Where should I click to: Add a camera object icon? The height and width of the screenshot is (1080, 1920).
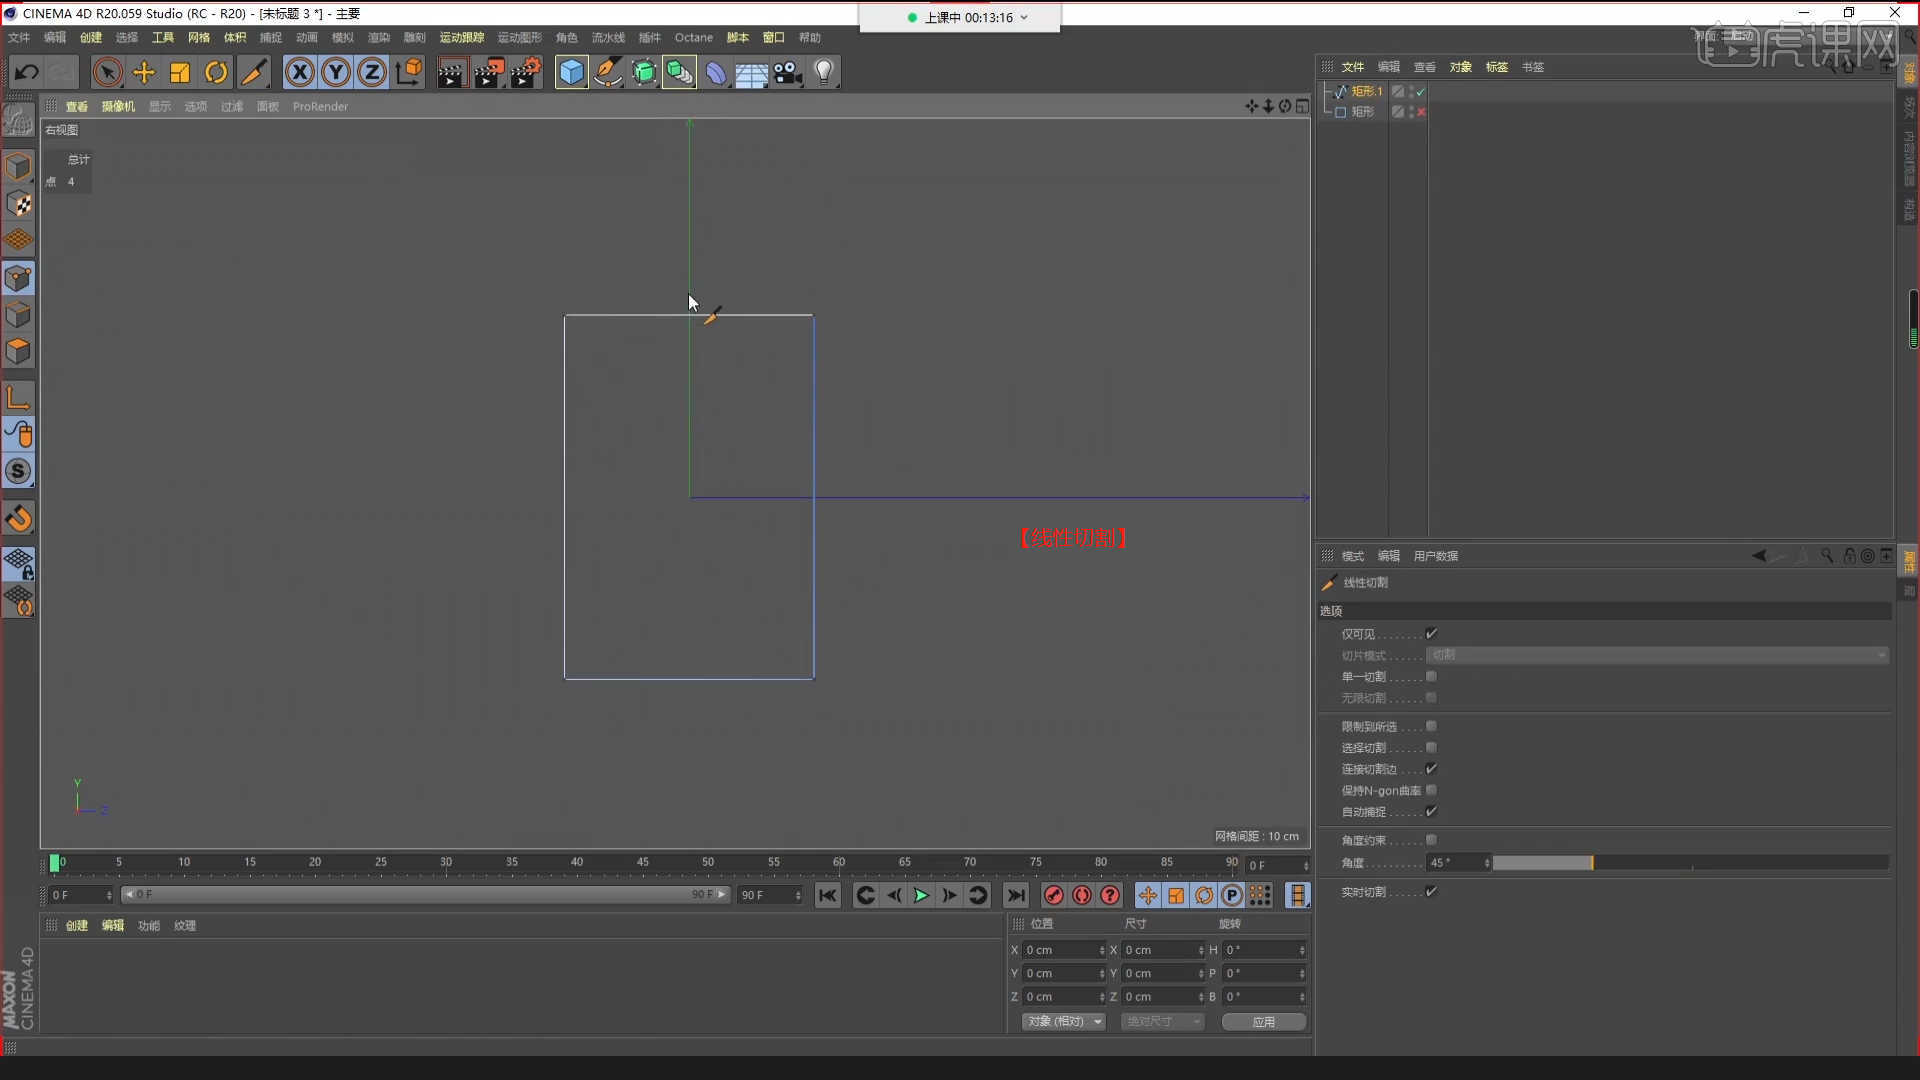(x=788, y=72)
